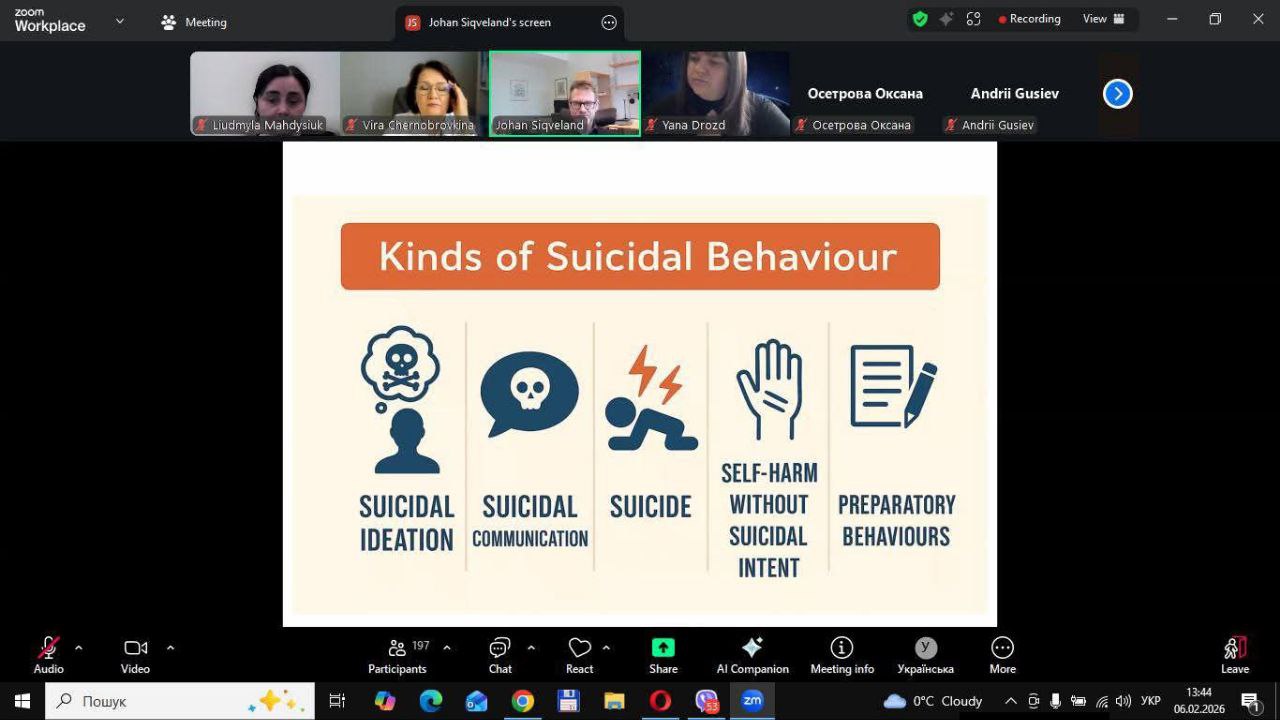This screenshot has height=720, width=1280.
Task: Expand the video settings arrow
Action: pos(170,648)
